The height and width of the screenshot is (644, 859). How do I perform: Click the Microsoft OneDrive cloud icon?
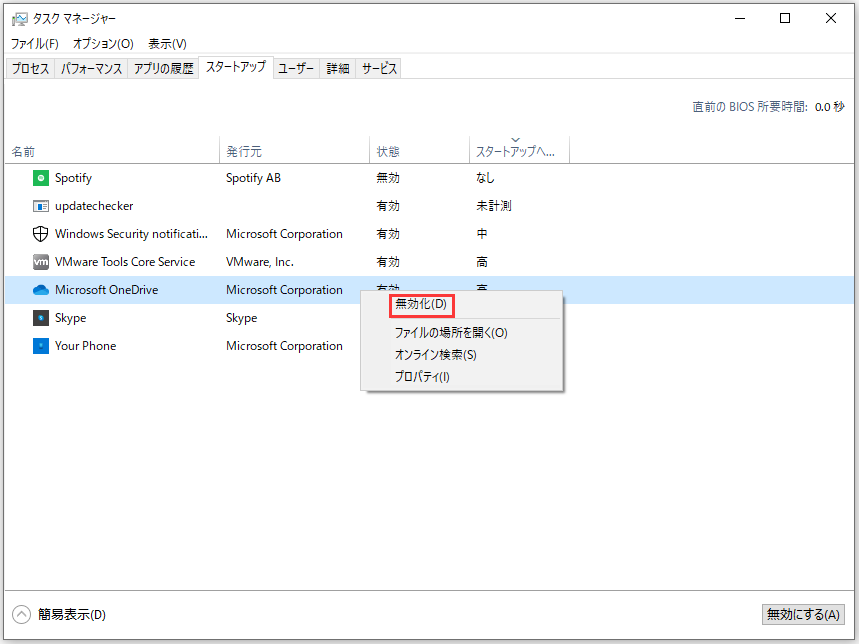[x=40, y=289]
